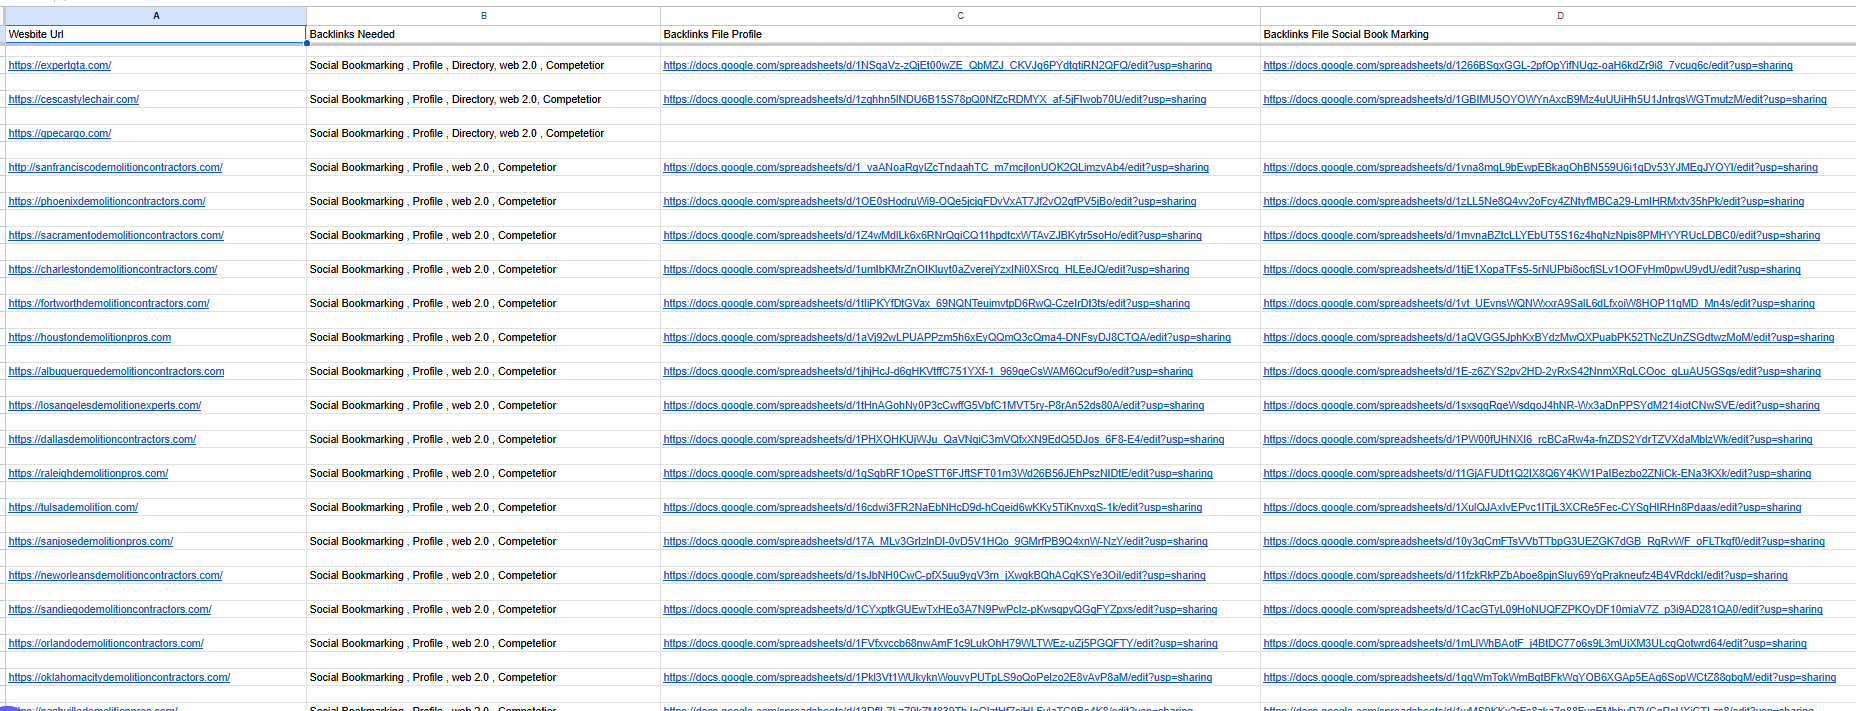Open social bookmarking link for orlandodemolitioncontractors.com row
The image size is (1856, 711).
[1534, 644]
